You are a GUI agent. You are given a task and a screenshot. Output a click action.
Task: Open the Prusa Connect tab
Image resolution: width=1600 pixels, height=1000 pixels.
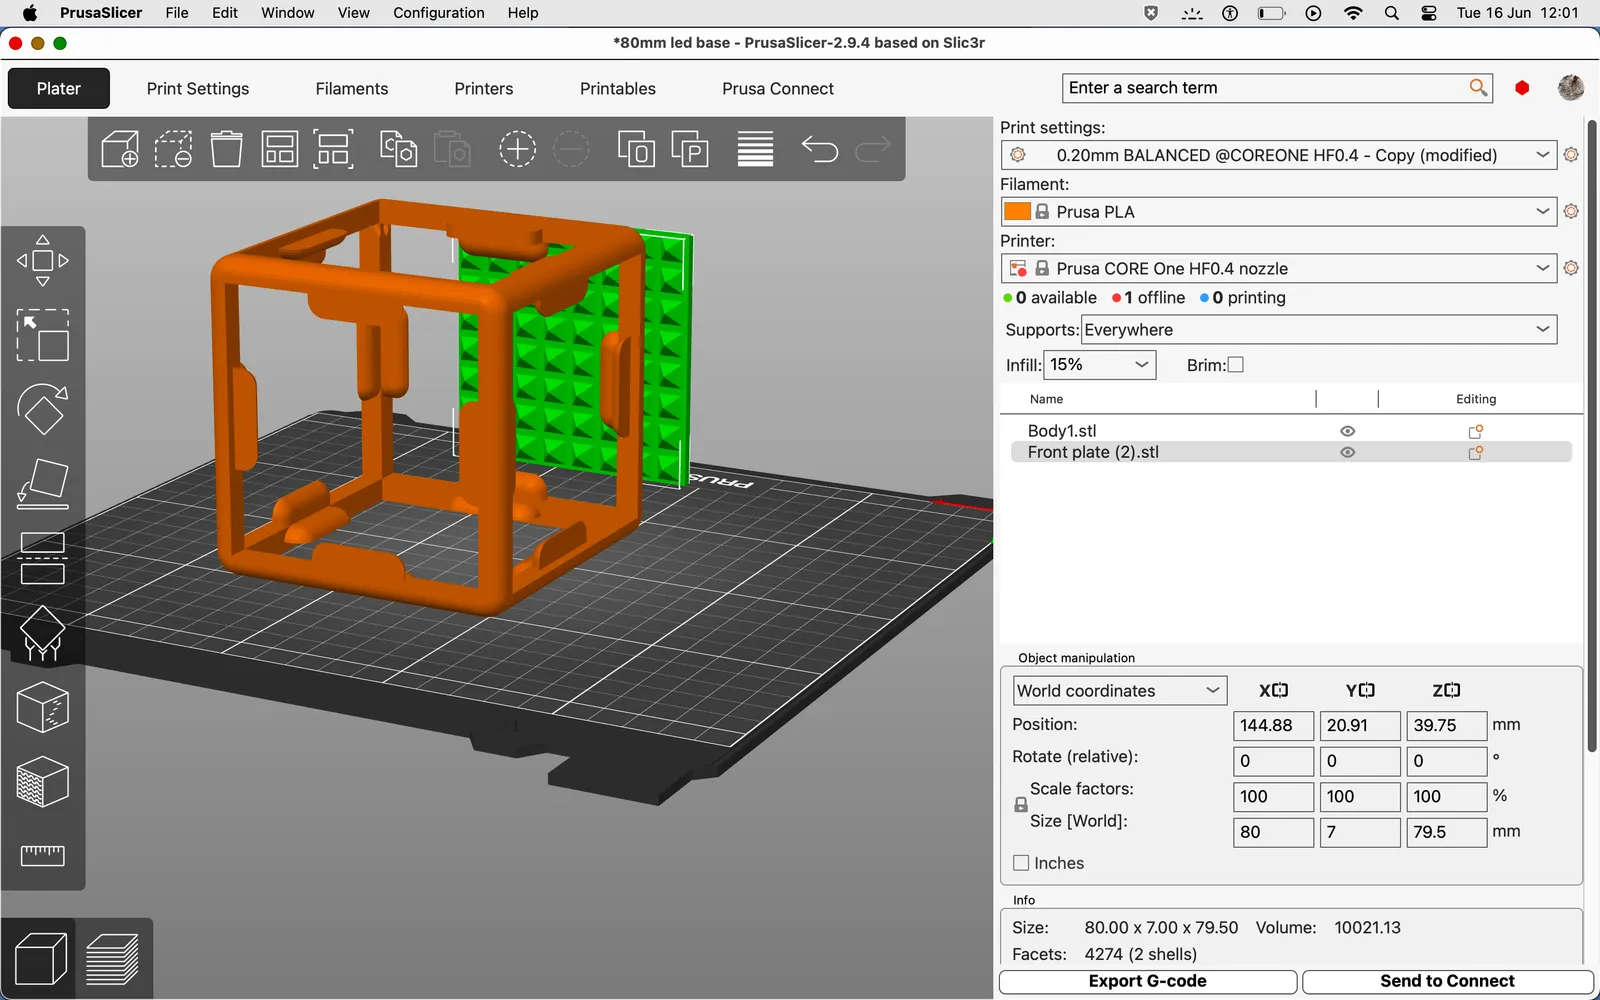778,88
